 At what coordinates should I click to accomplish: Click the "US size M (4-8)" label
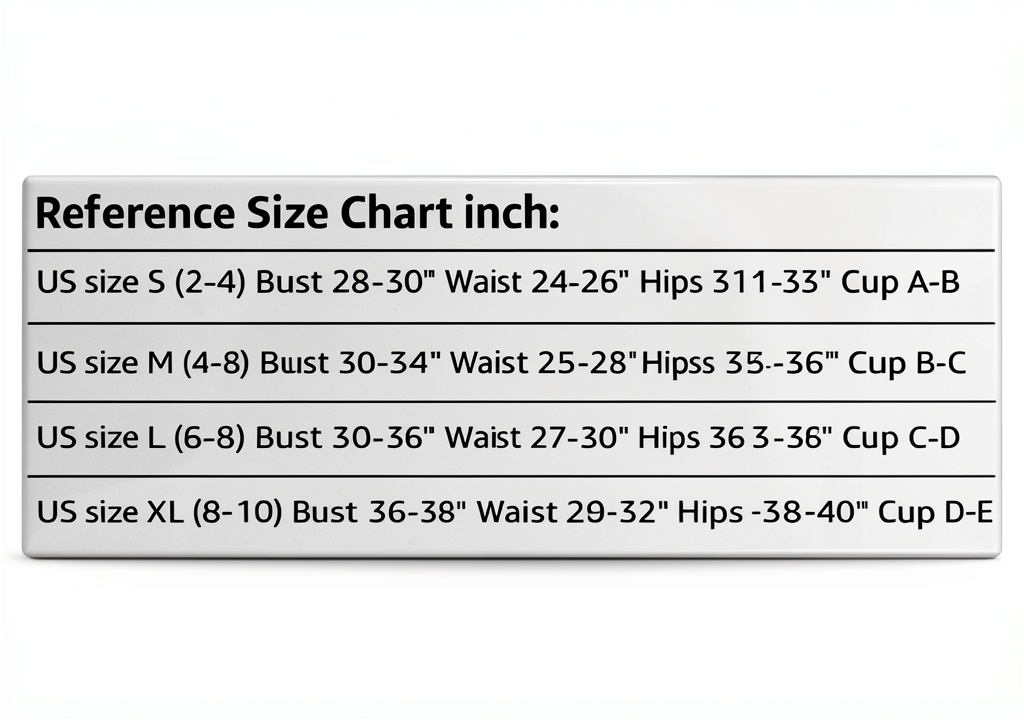143,362
